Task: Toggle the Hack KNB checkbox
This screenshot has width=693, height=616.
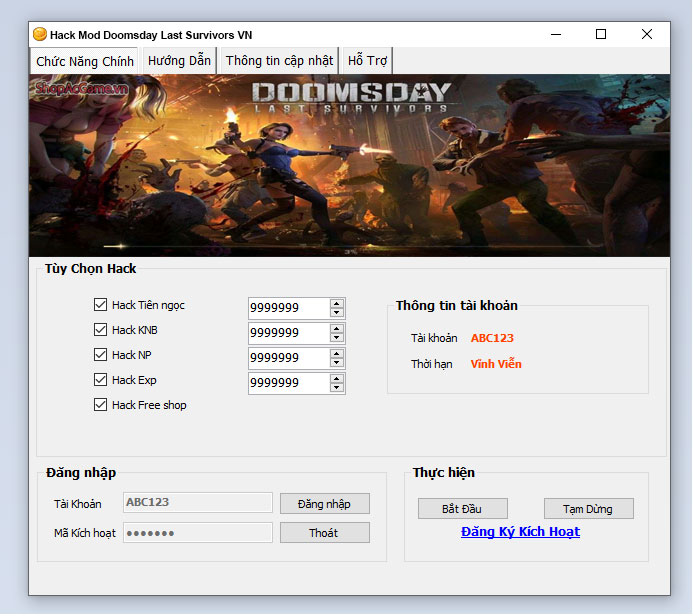Action: pyautogui.click(x=100, y=330)
